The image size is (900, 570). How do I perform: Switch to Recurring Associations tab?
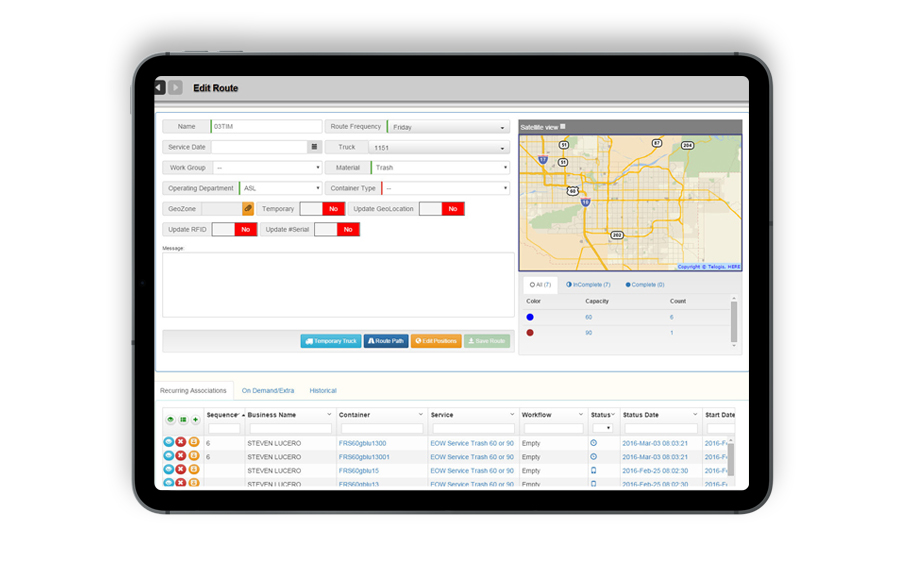click(x=193, y=390)
